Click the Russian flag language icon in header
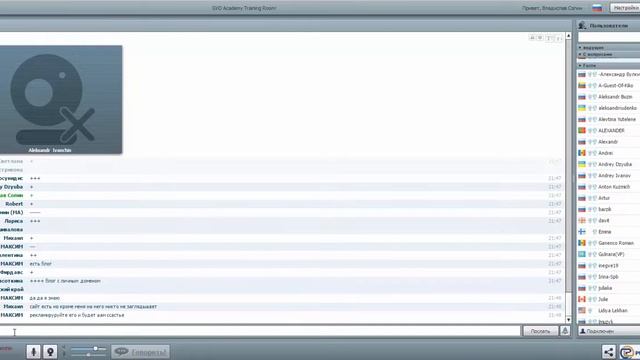This screenshot has width=640, height=360. click(x=597, y=8)
